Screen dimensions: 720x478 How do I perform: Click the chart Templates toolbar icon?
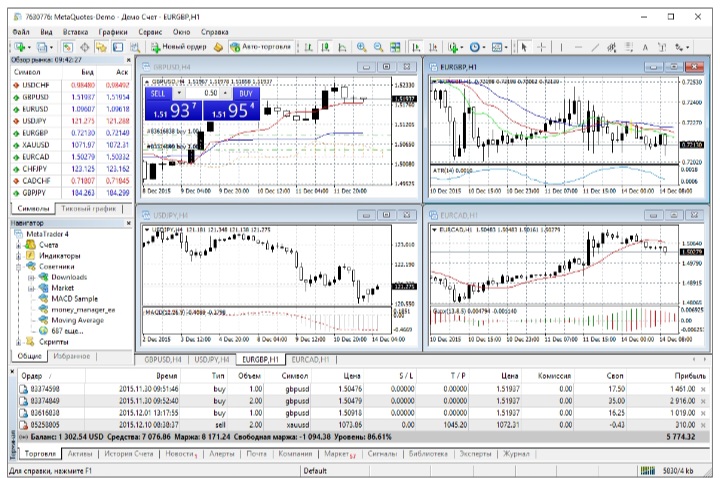click(x=499, y=47)
